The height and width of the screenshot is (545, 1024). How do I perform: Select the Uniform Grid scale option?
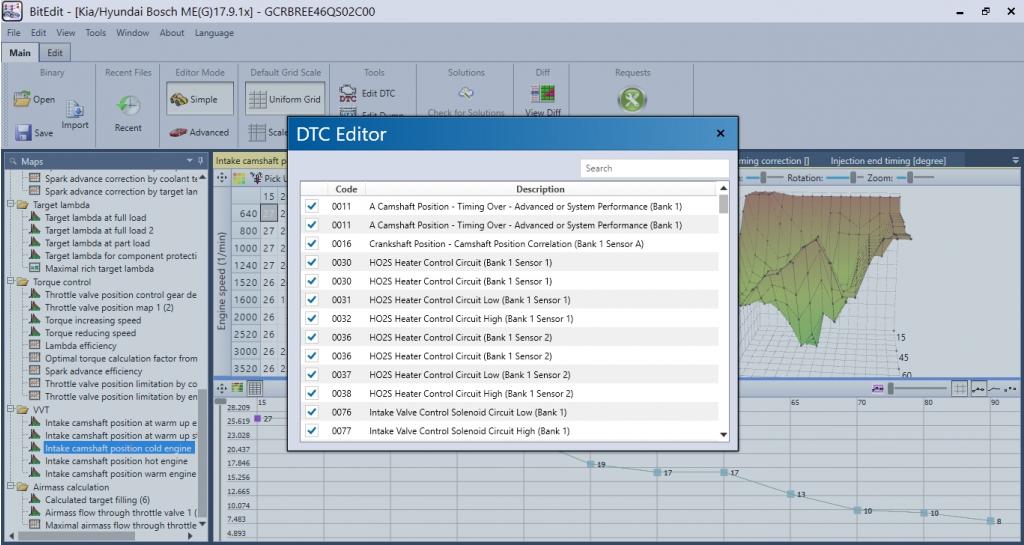coord(285,99)
